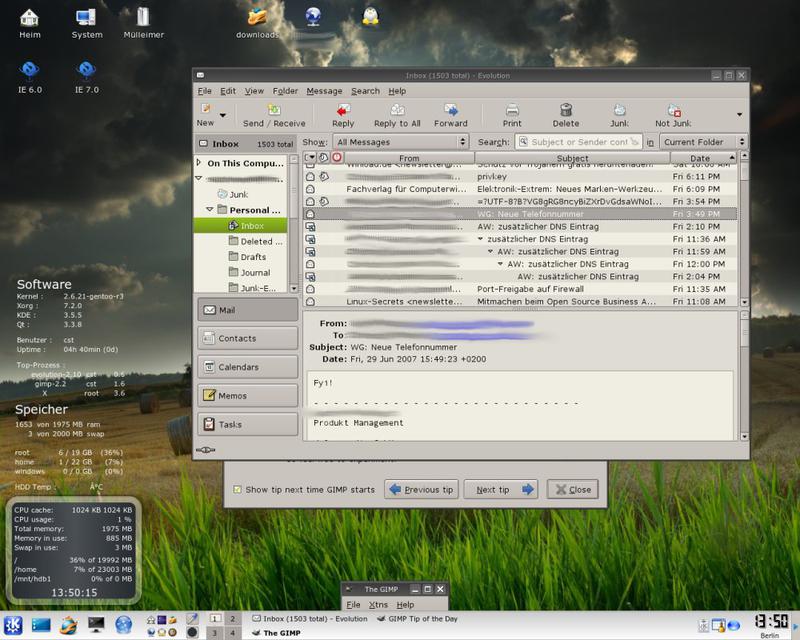This screenshot has width=800, height=640.
Task: Open the Xtns menu in GIMP
Action: click(378, 605)
